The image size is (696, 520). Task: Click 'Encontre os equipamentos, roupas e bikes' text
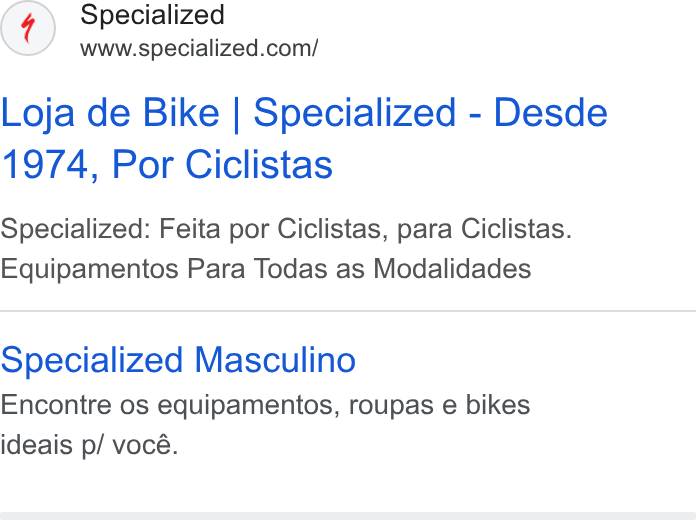coord(265,405)
